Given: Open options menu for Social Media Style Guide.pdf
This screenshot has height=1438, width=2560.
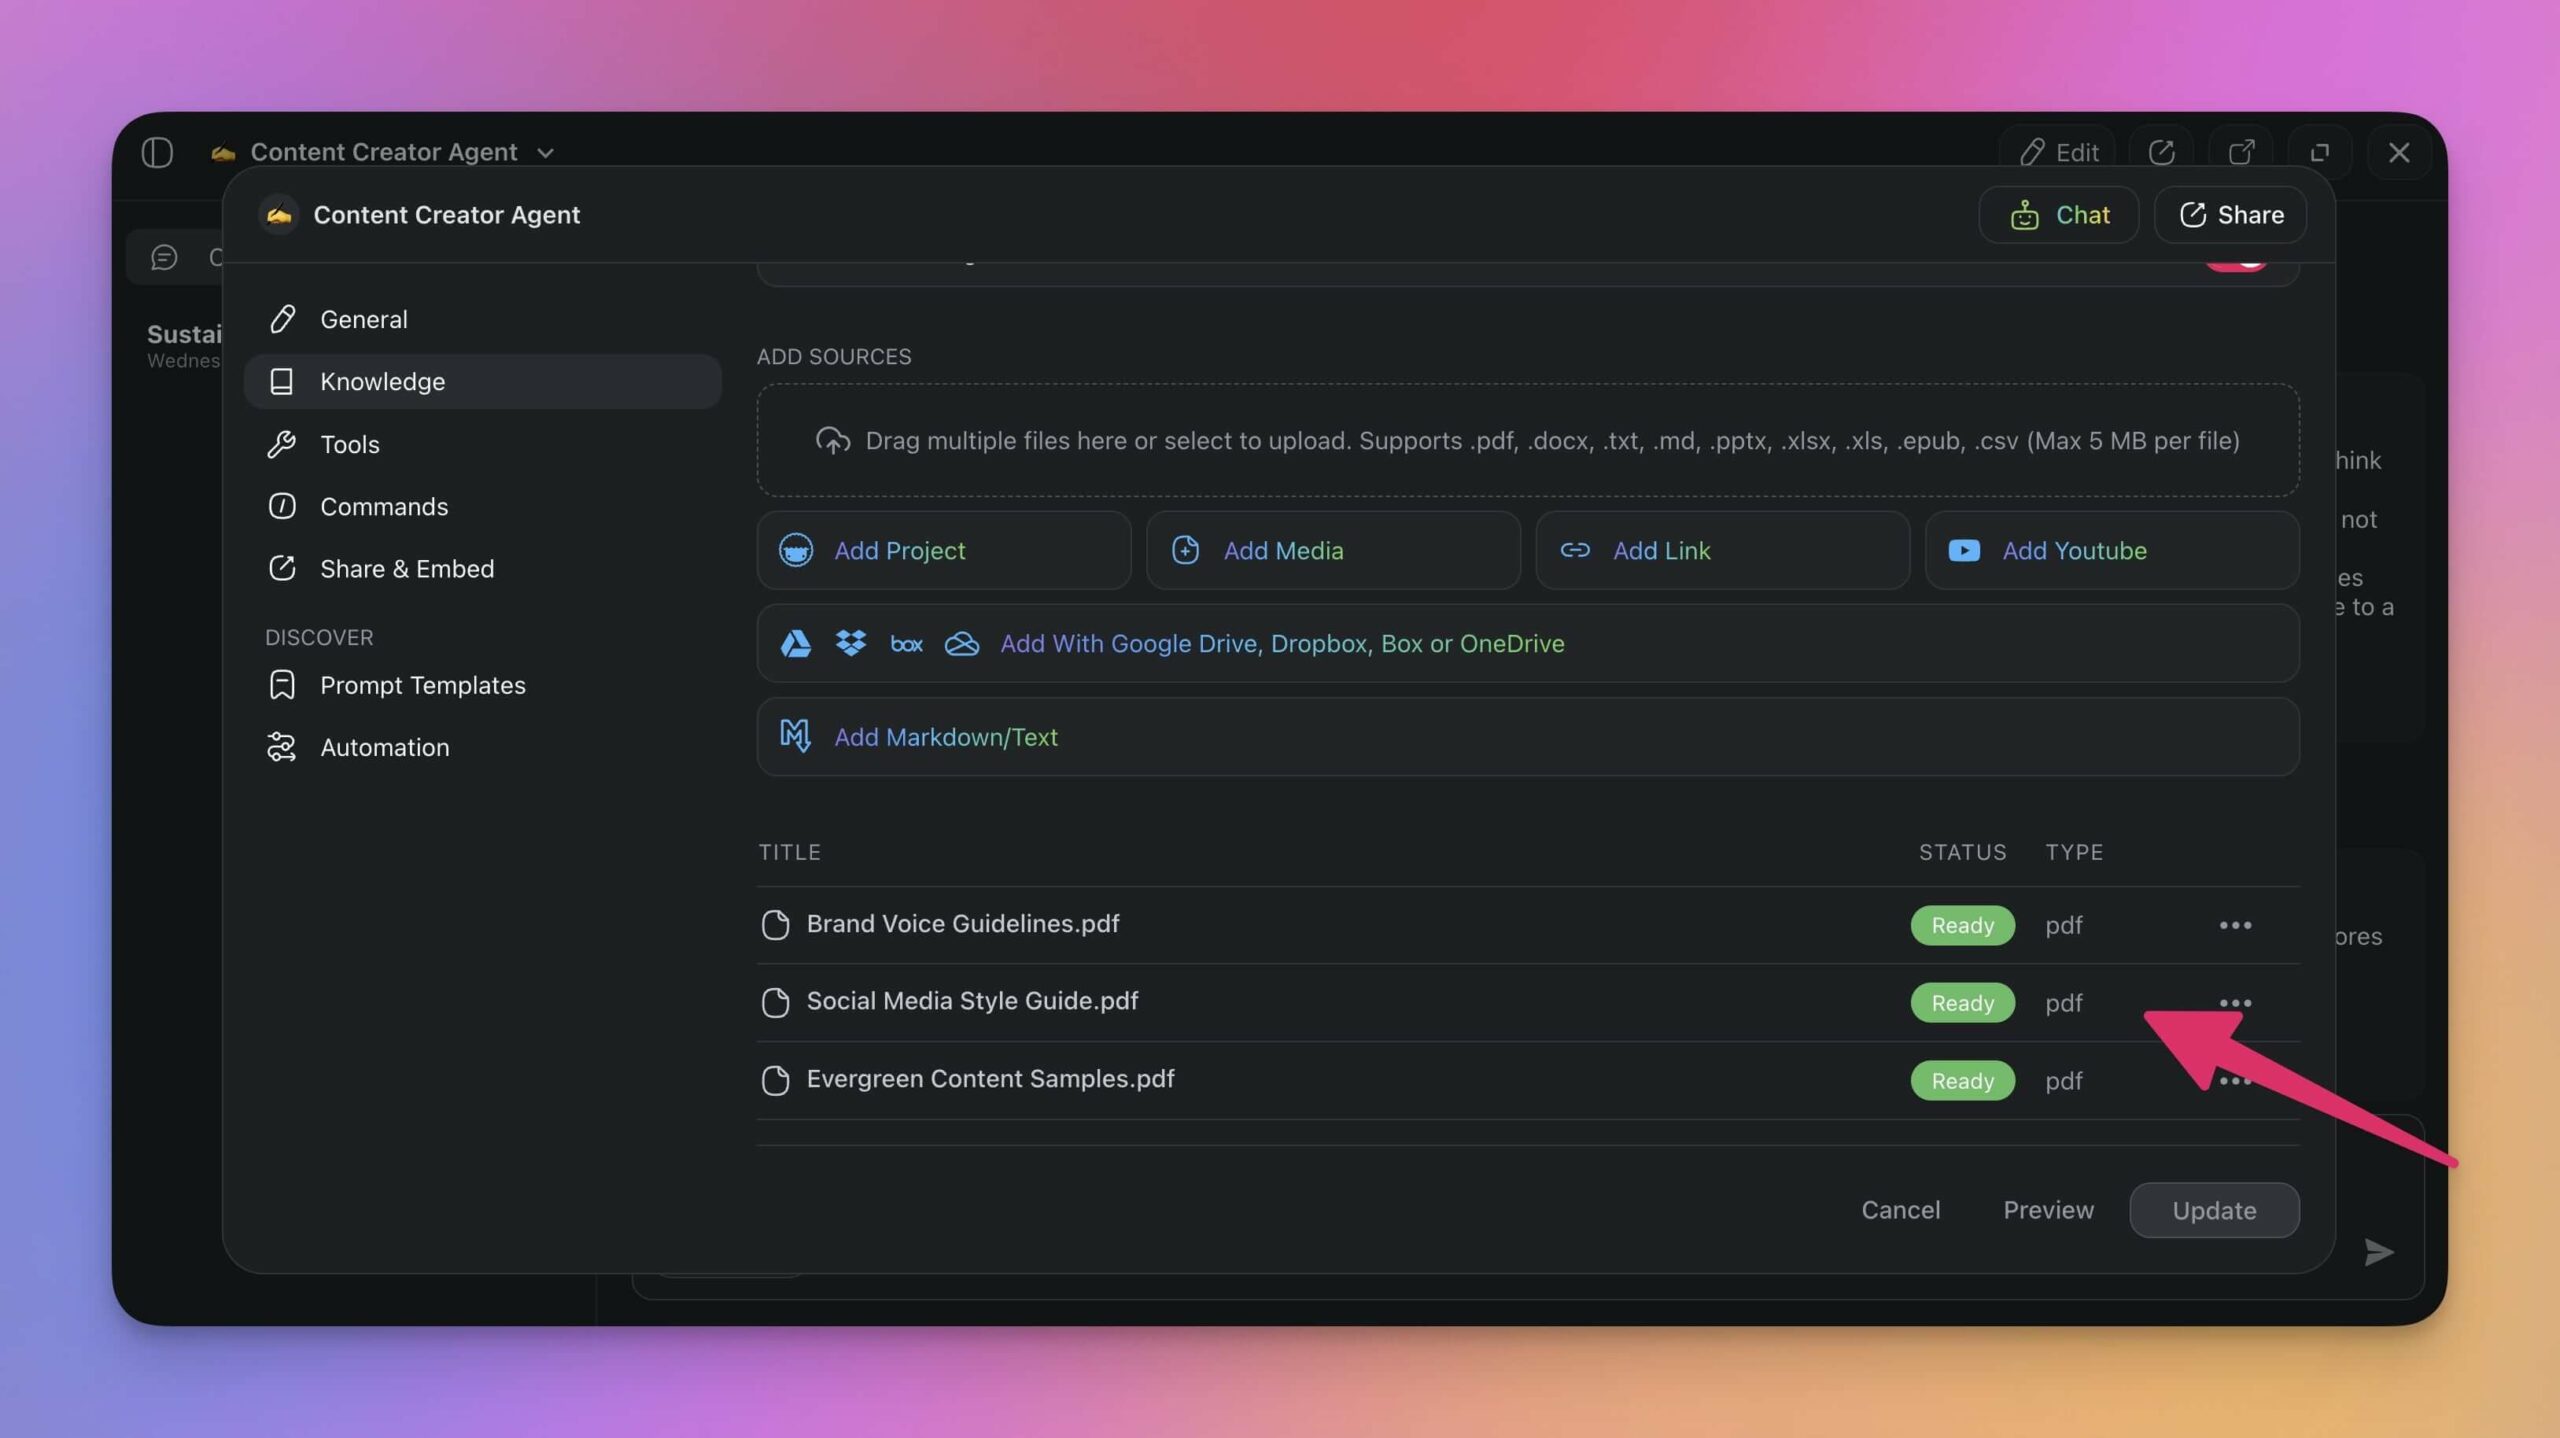Looking at the screenshot, I should (x=2234, y=1002).
